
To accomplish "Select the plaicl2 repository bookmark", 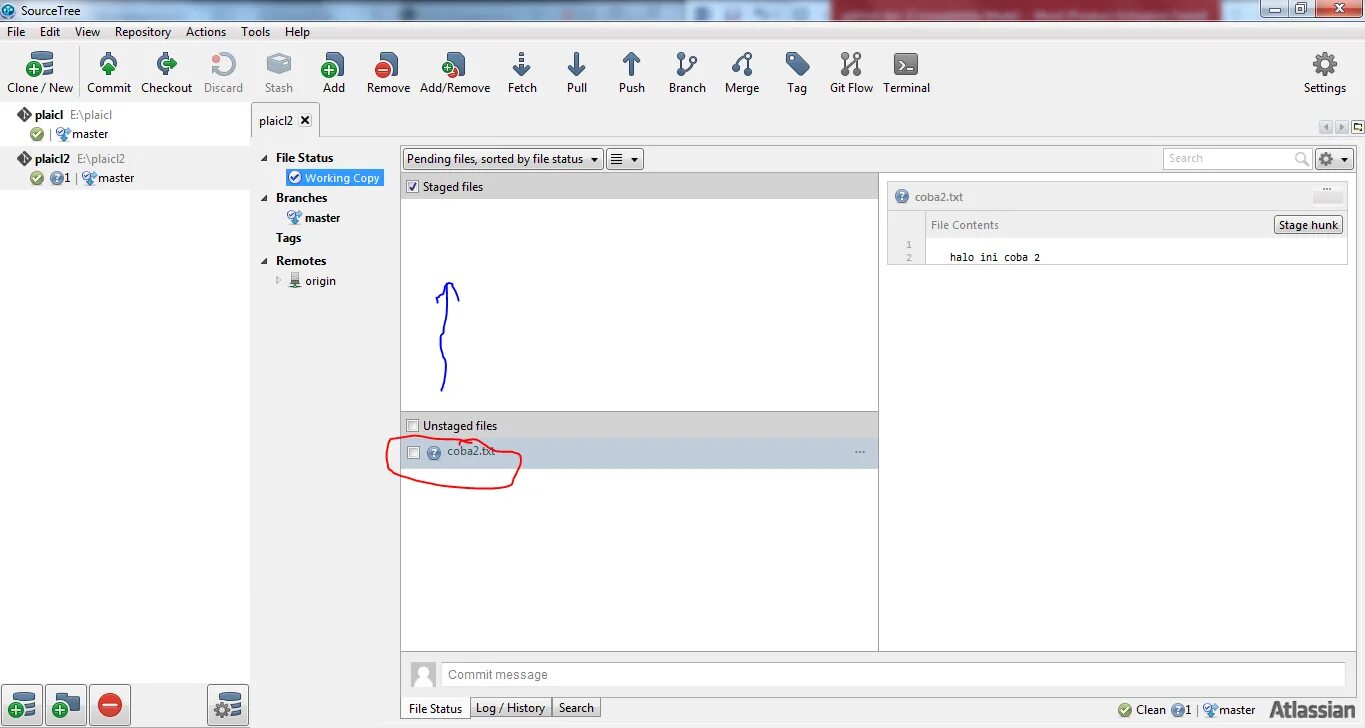I will (x=125, y=168).
